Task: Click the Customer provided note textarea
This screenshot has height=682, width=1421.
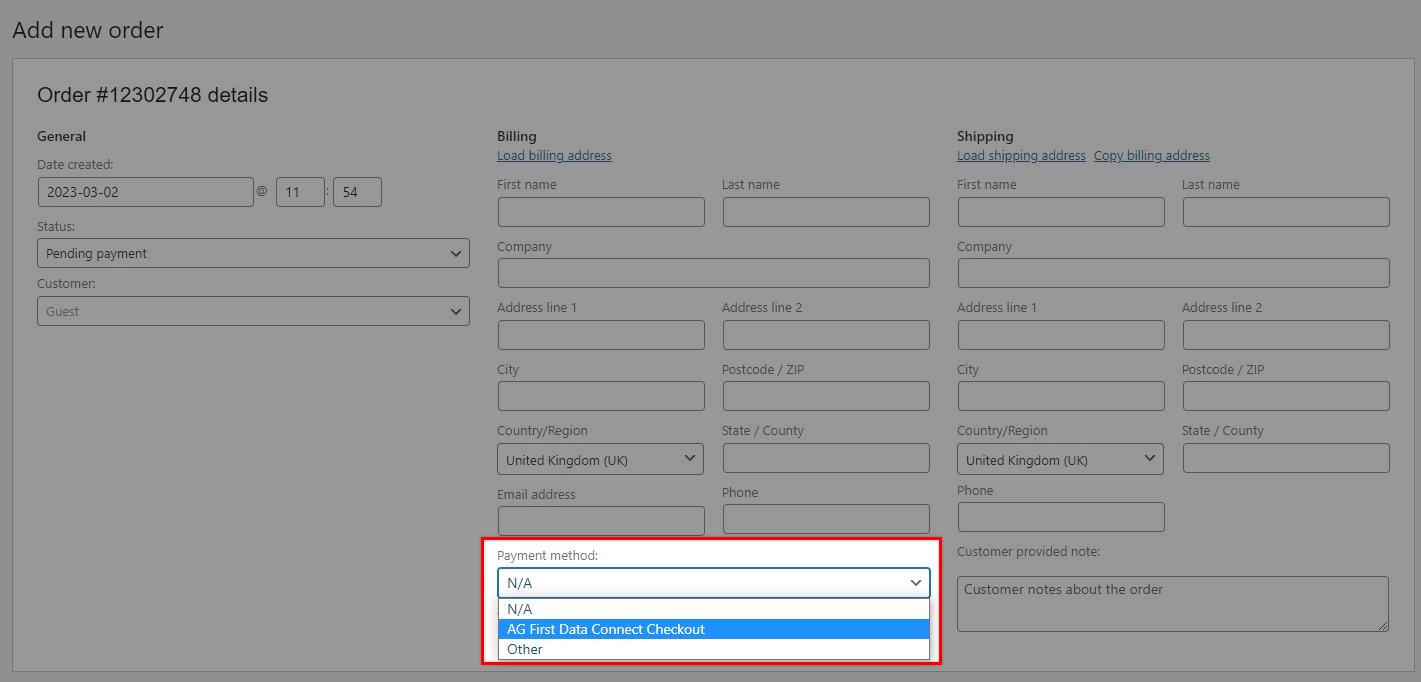Action: coord(1173,604)
